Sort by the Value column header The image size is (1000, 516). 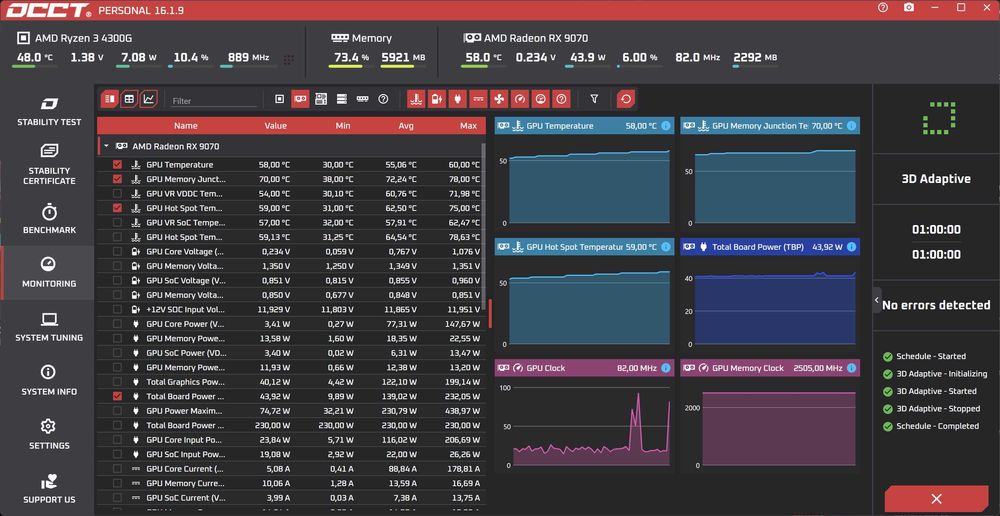click(276, 126)
